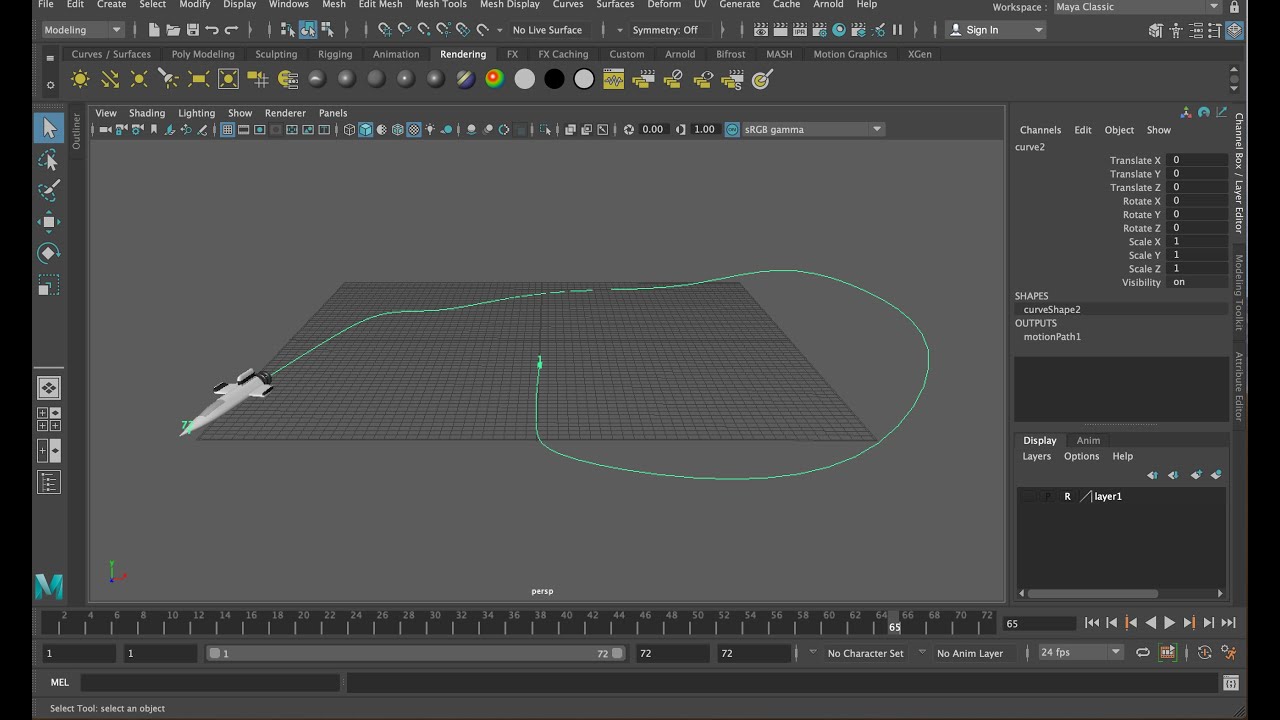The image size is (1280, 720).
Task: Open the No Character Set dropdown arrow
Action: [x=812, y=652]
